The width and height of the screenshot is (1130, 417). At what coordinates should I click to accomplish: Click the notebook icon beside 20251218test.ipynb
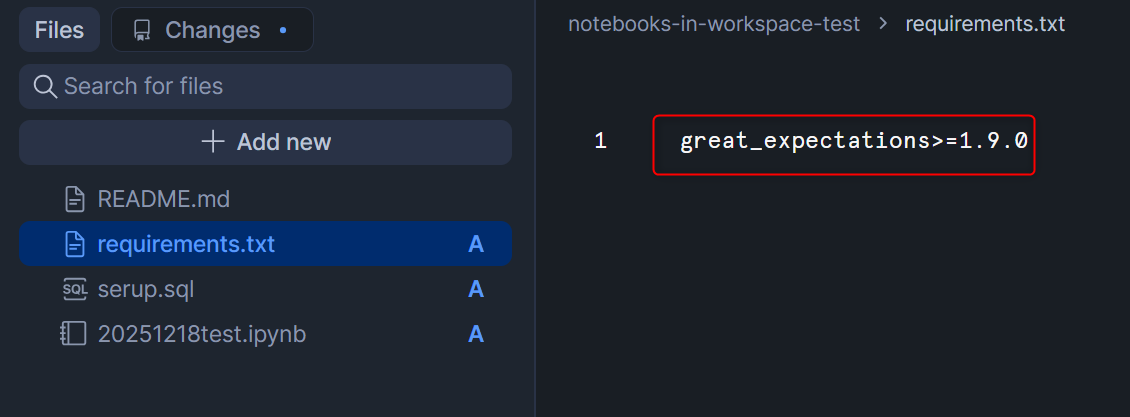[x=74, y=334]
